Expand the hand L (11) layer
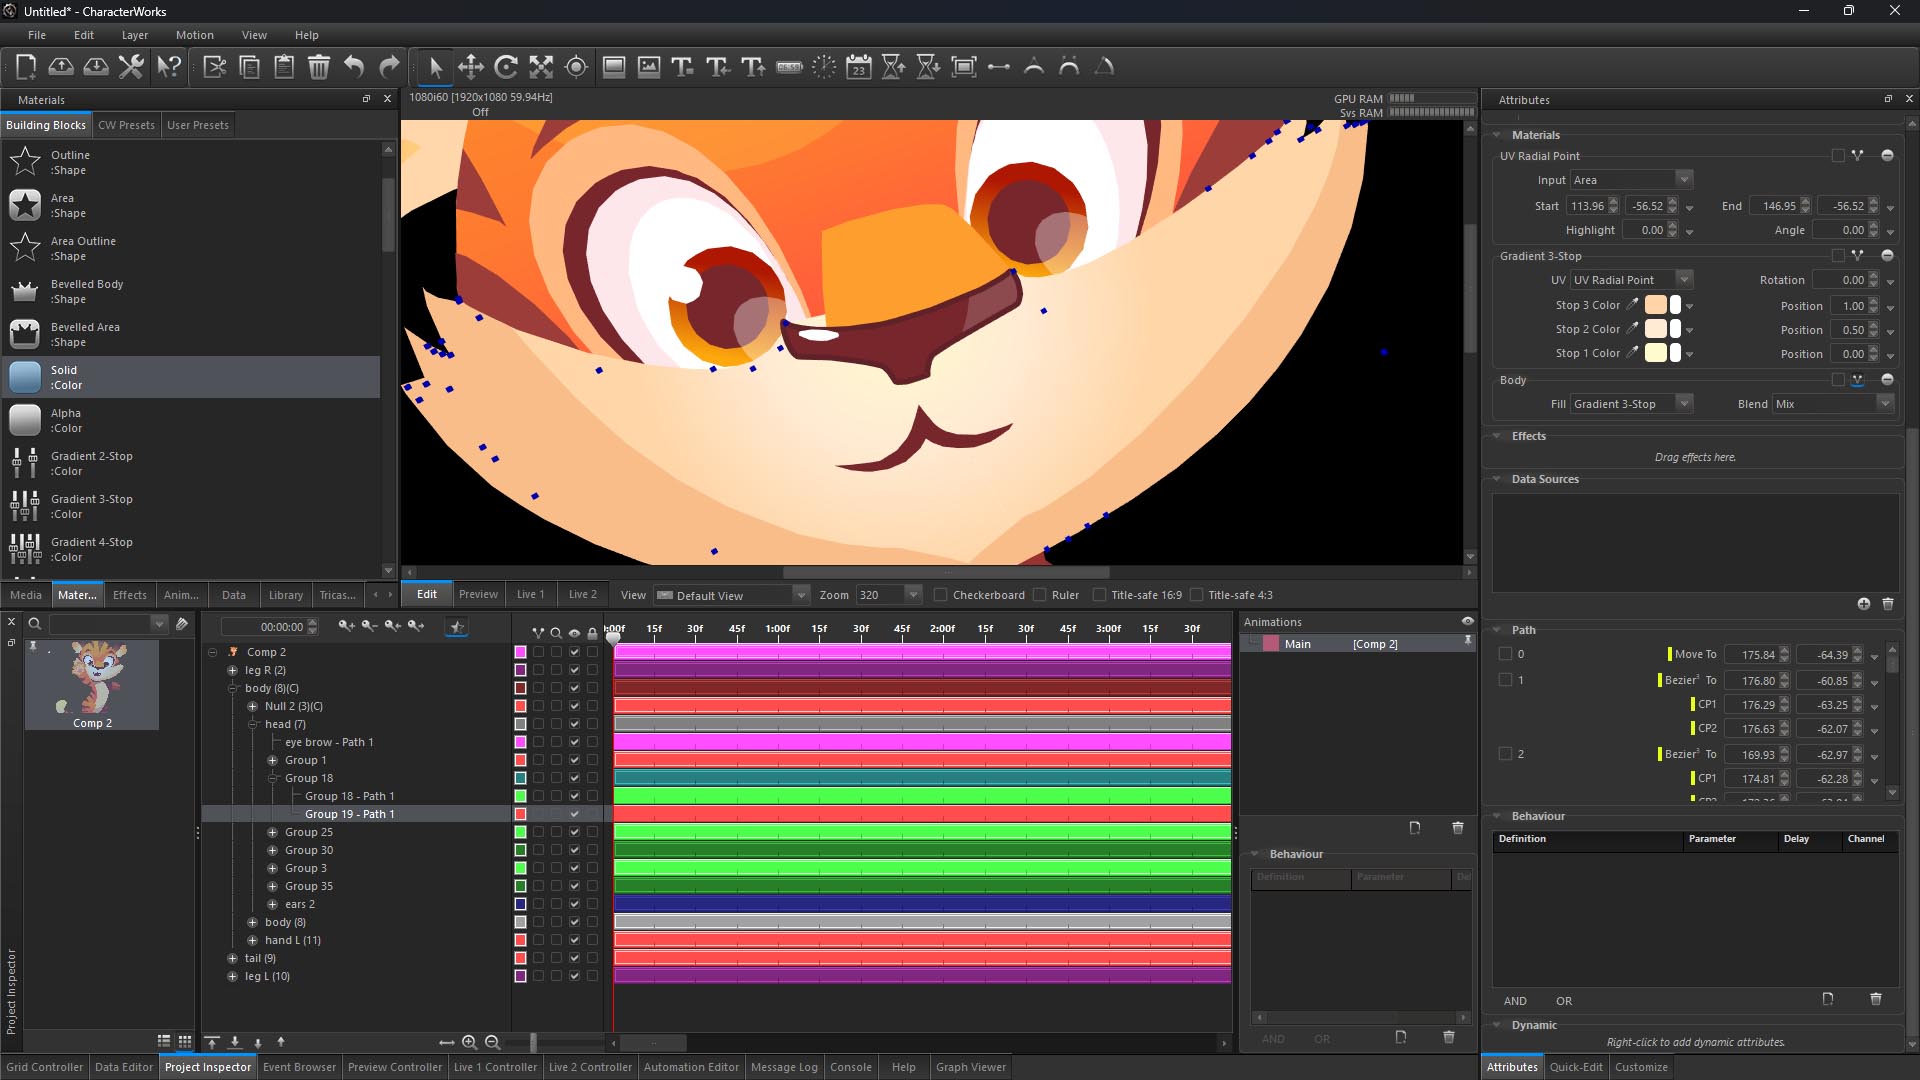Viewport: 1920px width, 1080px height. pyautogui.click(x=252, y=940)
